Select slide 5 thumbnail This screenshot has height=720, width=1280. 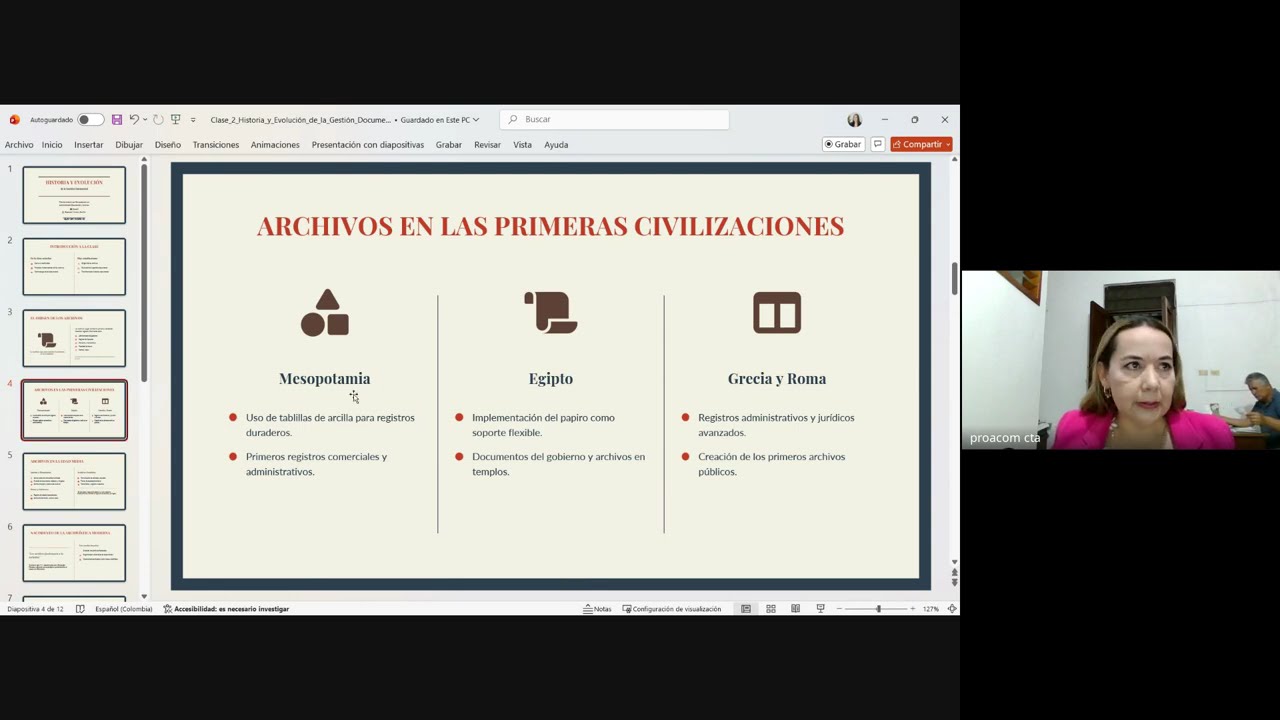click(x=74, y=481)
